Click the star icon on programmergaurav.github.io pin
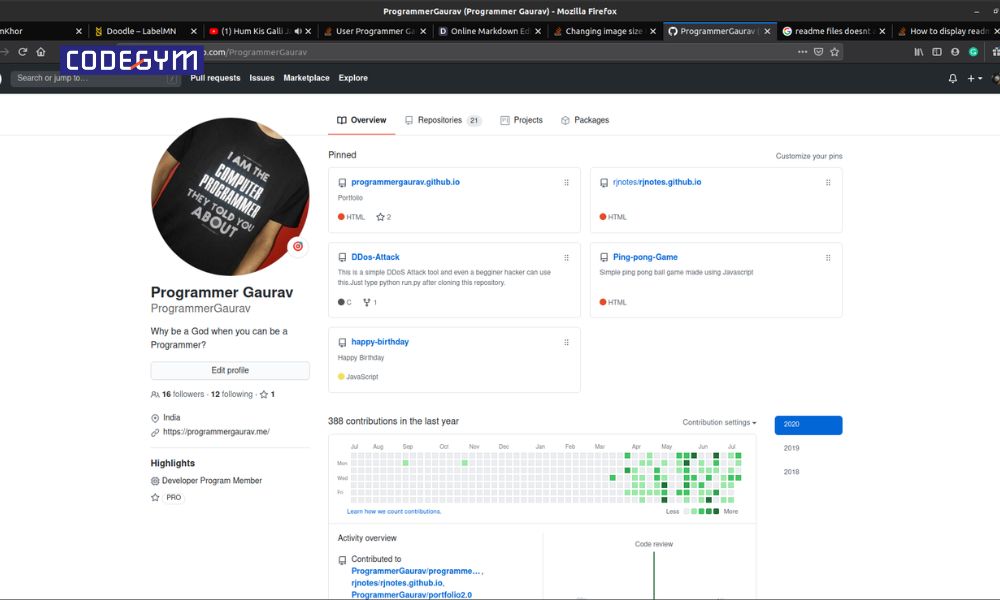 [381, 216]
